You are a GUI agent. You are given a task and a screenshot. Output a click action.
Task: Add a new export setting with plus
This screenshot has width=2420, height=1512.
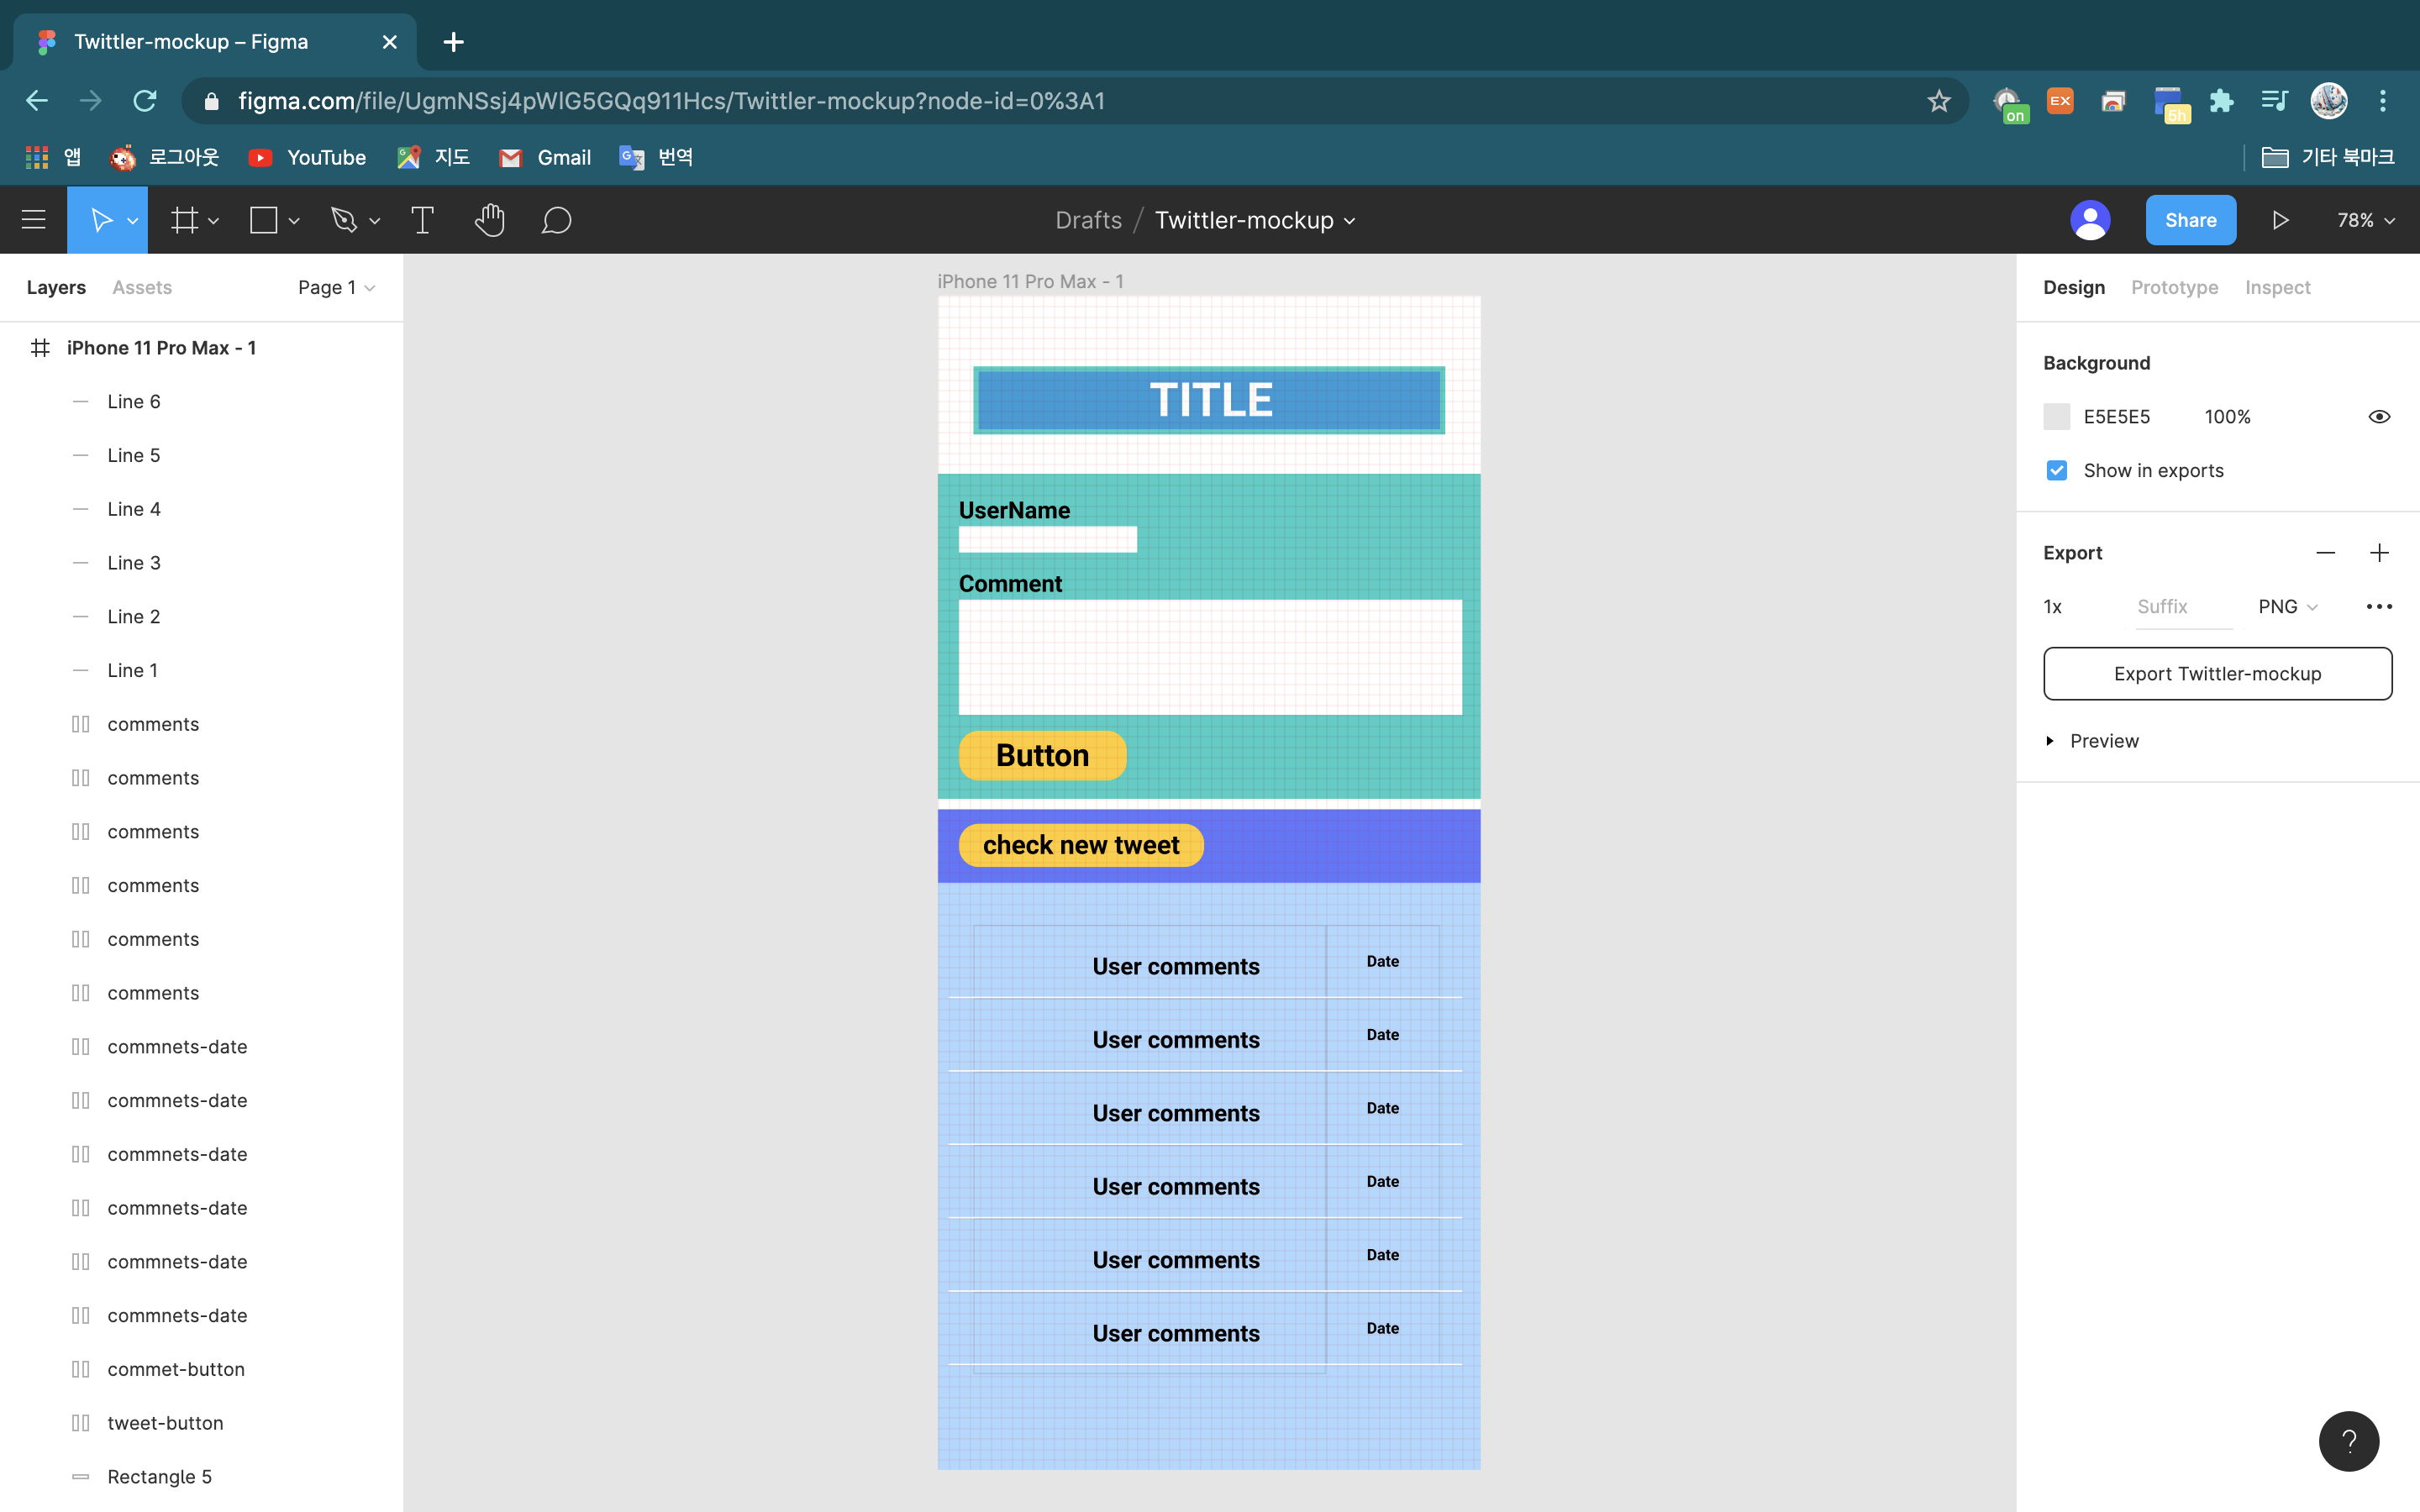[2379, 553]
